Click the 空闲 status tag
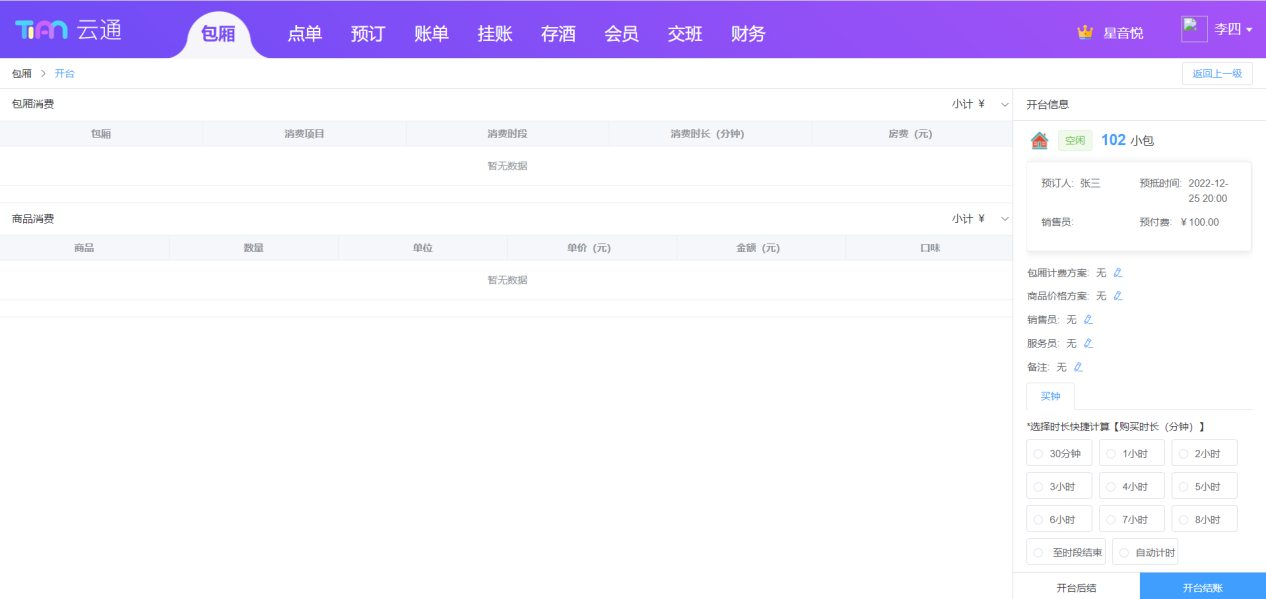The height and width of the screenshot is (599, 1266). pos(1075,141)
